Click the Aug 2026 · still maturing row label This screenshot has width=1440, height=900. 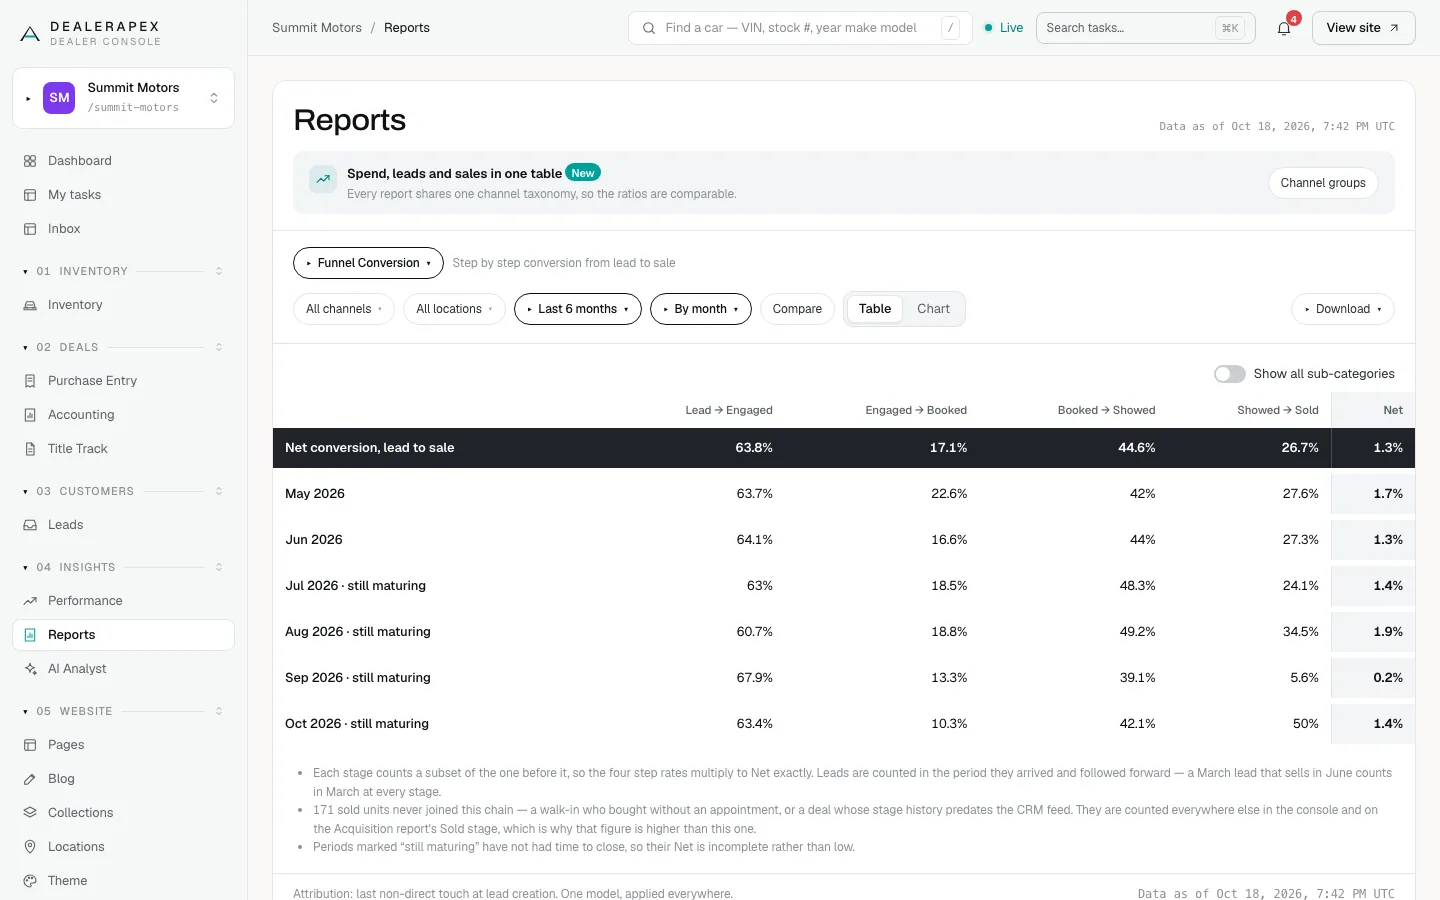point(358,632)
